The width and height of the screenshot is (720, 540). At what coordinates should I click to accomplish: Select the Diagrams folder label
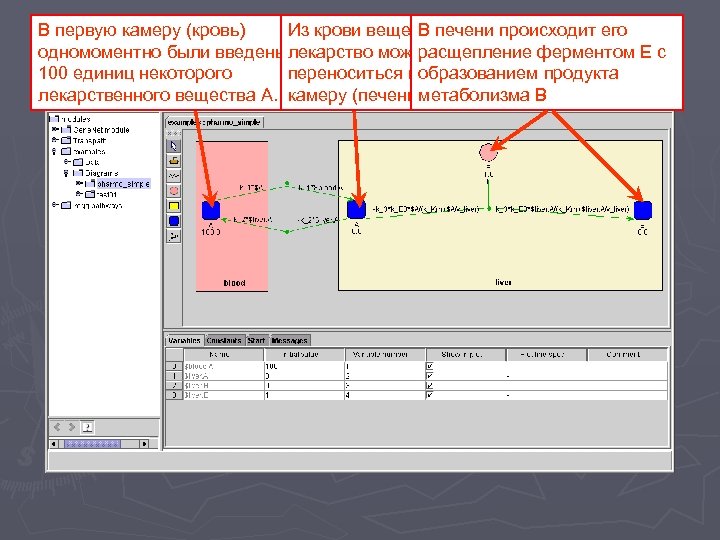tap(102, 173)
